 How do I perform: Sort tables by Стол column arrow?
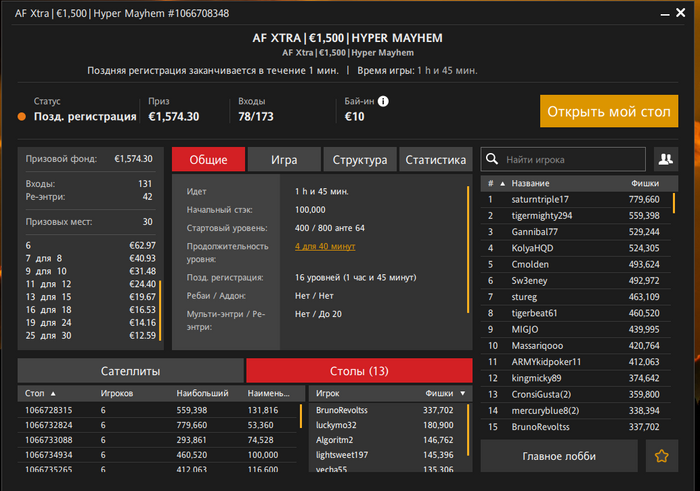[x=53, y=394]
